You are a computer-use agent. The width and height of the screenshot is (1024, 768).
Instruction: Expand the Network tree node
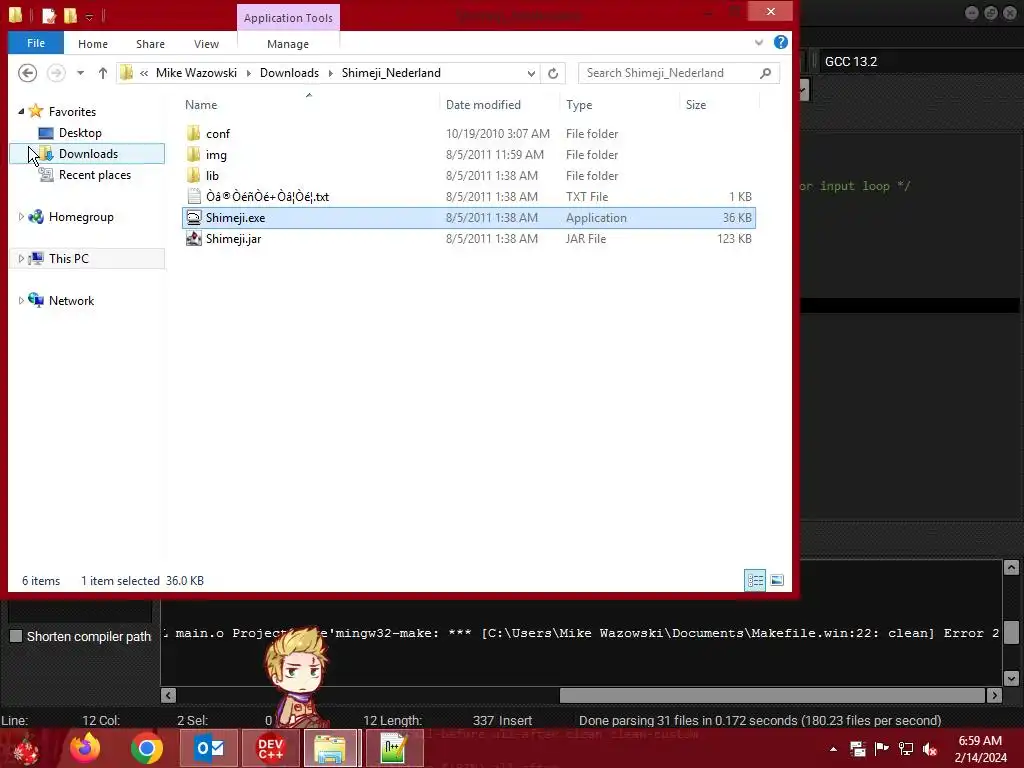point(21,300)
